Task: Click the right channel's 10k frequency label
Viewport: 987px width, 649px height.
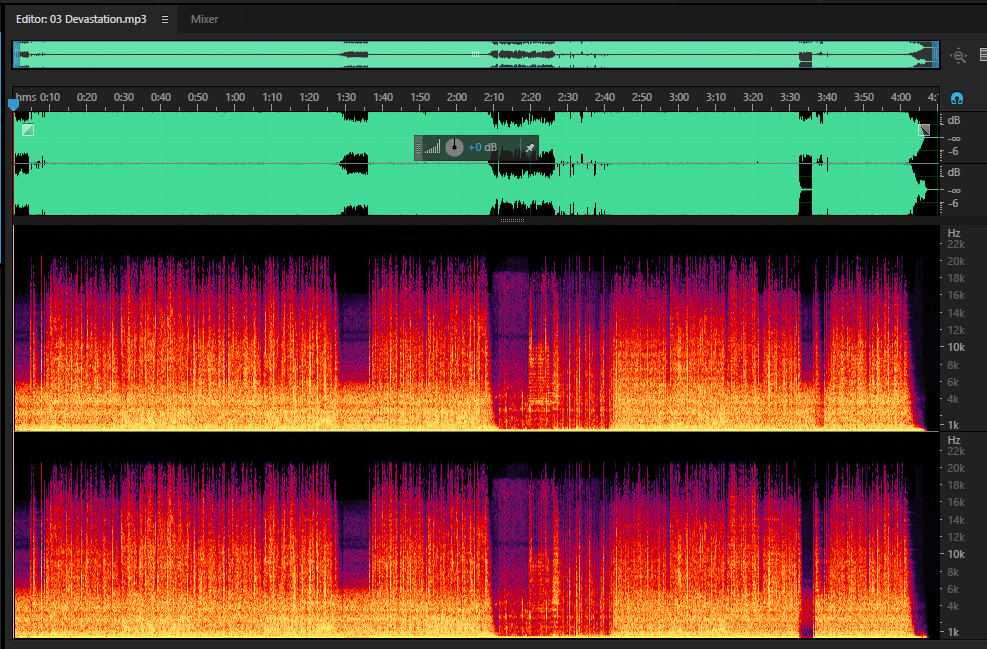Action: [x=956, y=555]
